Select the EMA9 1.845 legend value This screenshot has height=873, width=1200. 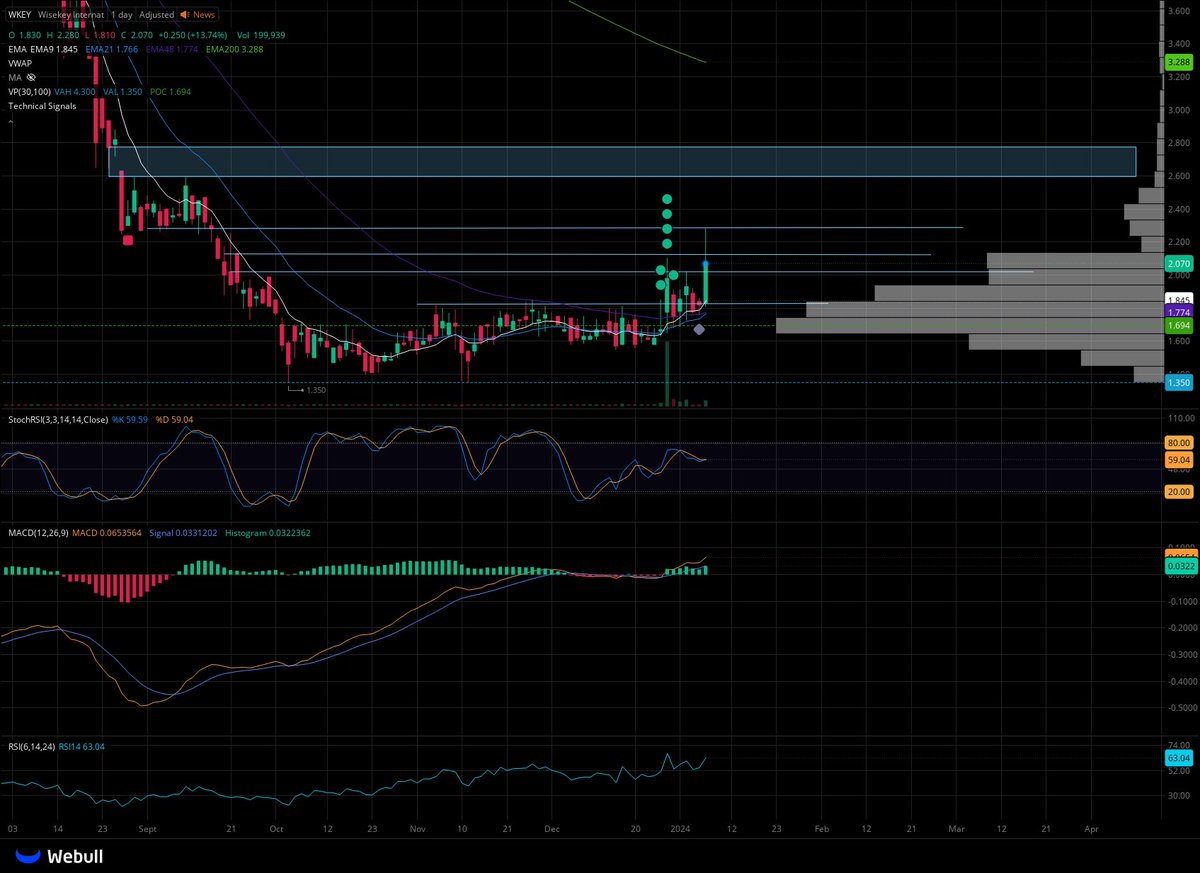pyautogui.click(x=56, y=48)
